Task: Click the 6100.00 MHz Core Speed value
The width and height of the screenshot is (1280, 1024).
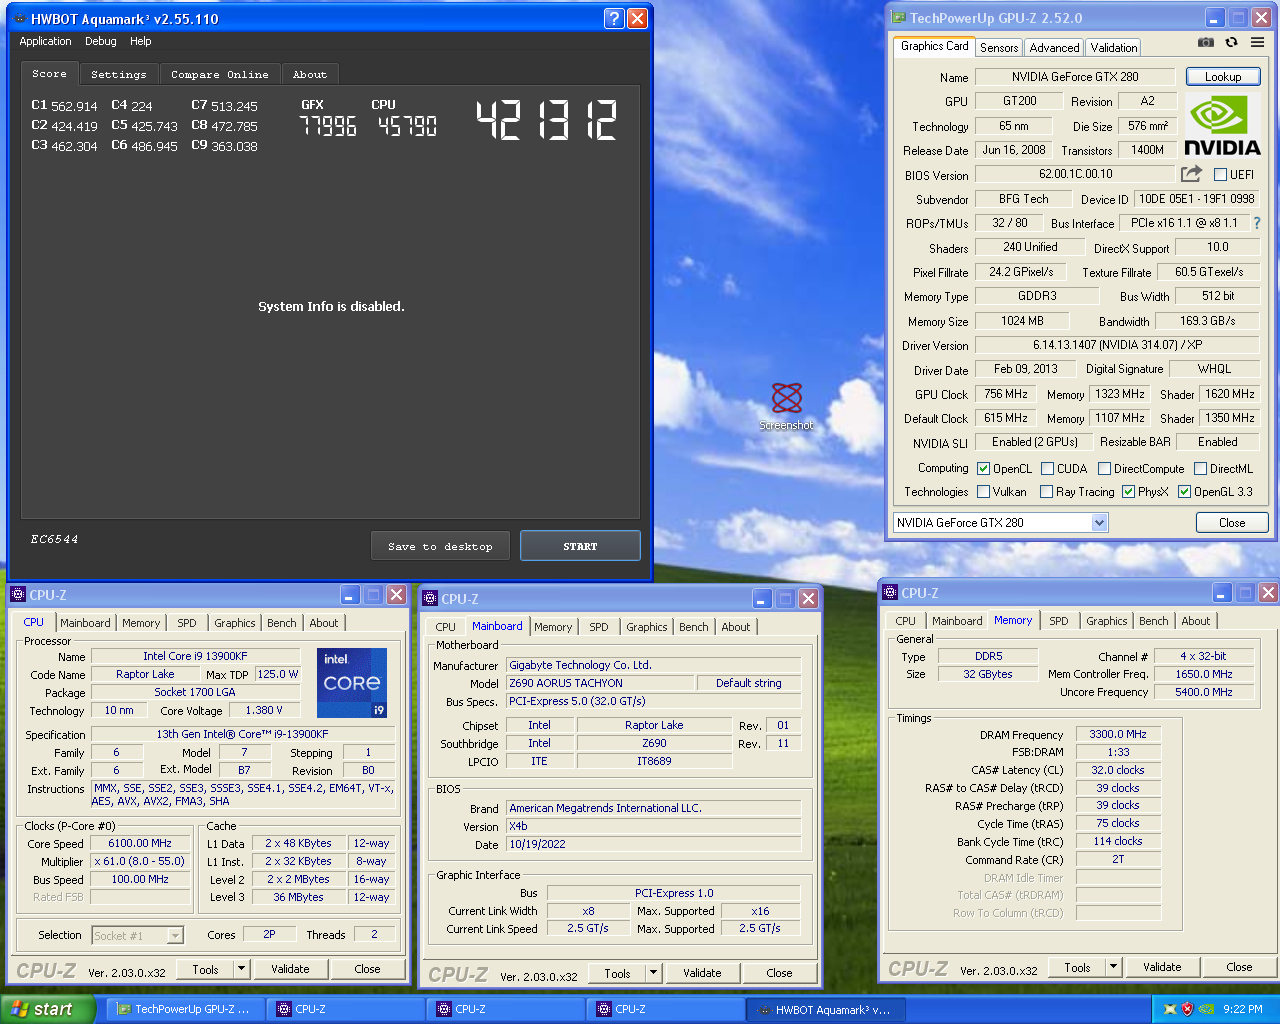Action: pyautogui.click(x=140, y=843)
